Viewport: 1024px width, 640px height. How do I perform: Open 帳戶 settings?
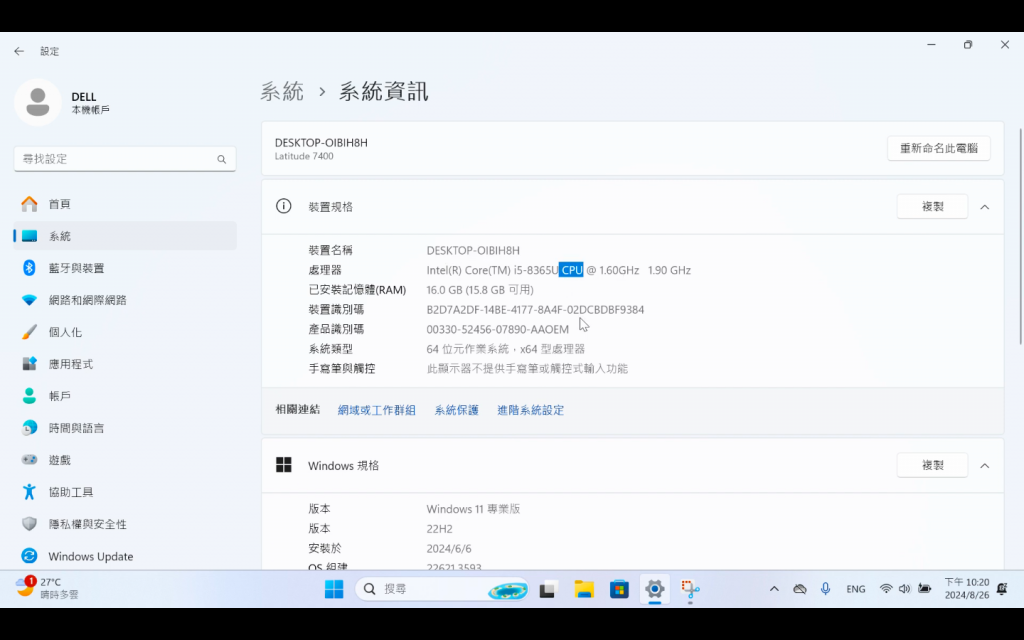point(125,396)
